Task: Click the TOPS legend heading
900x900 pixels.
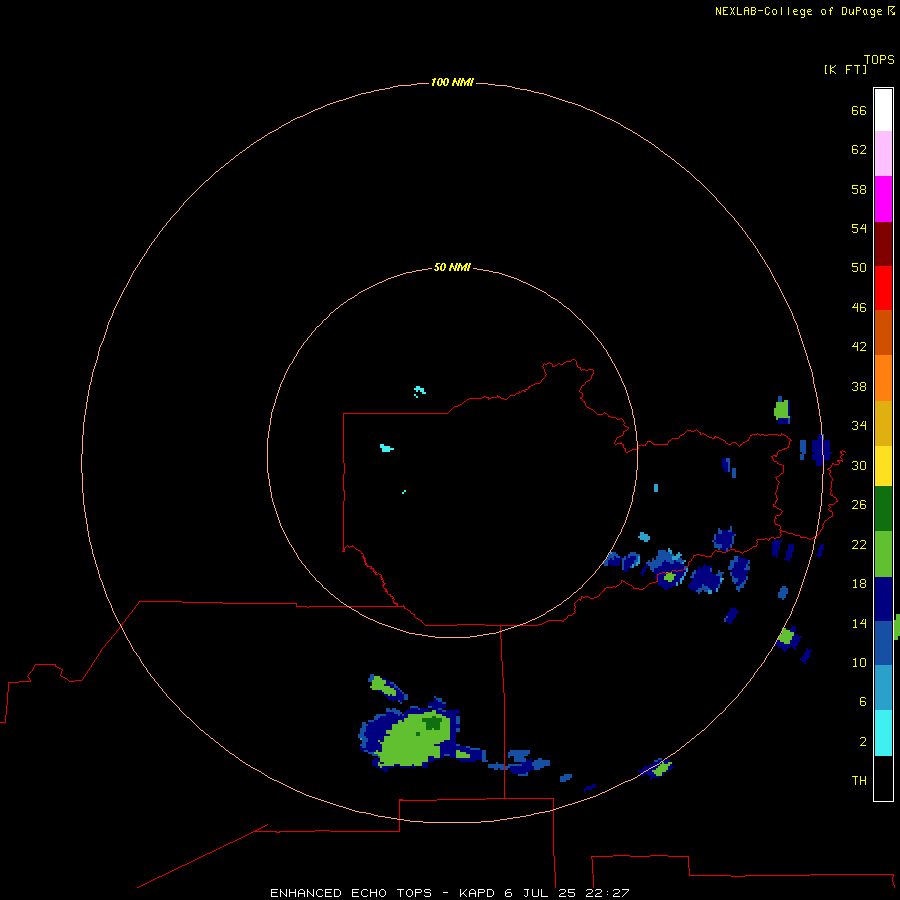Action: 879,59
